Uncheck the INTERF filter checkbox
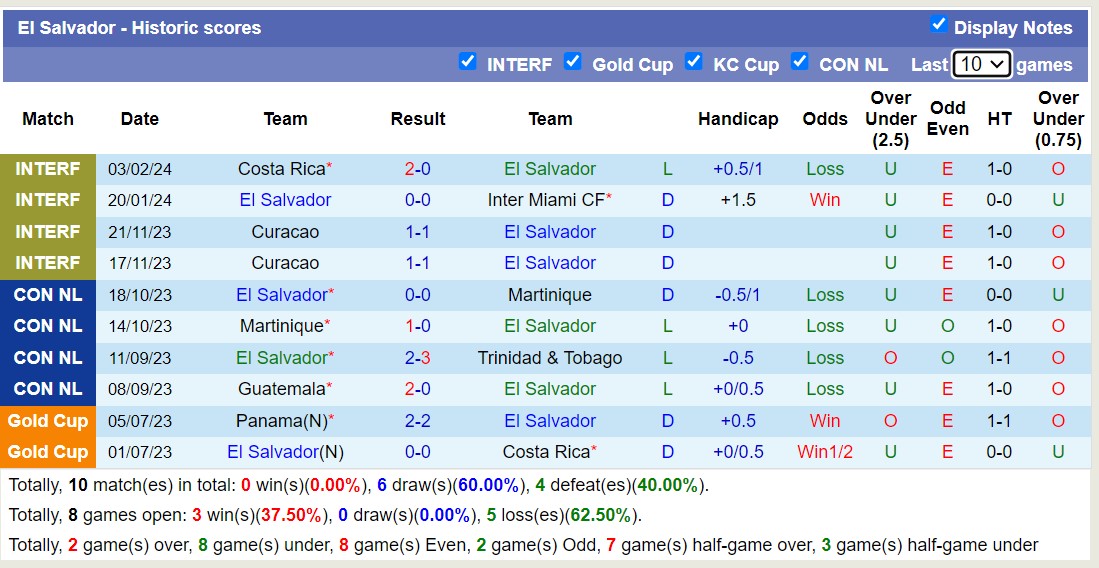The image size is (1099, 568). coord(467,62)
